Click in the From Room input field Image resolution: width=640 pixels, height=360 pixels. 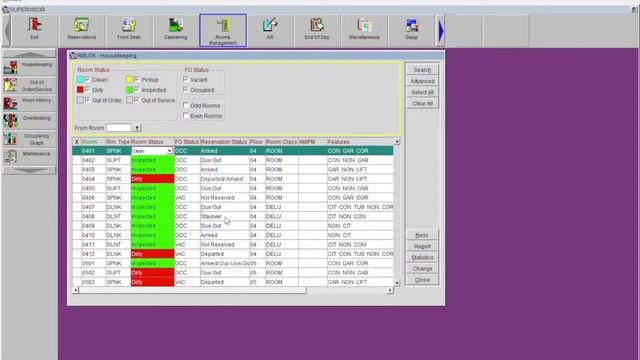click(x=119, y=128)
